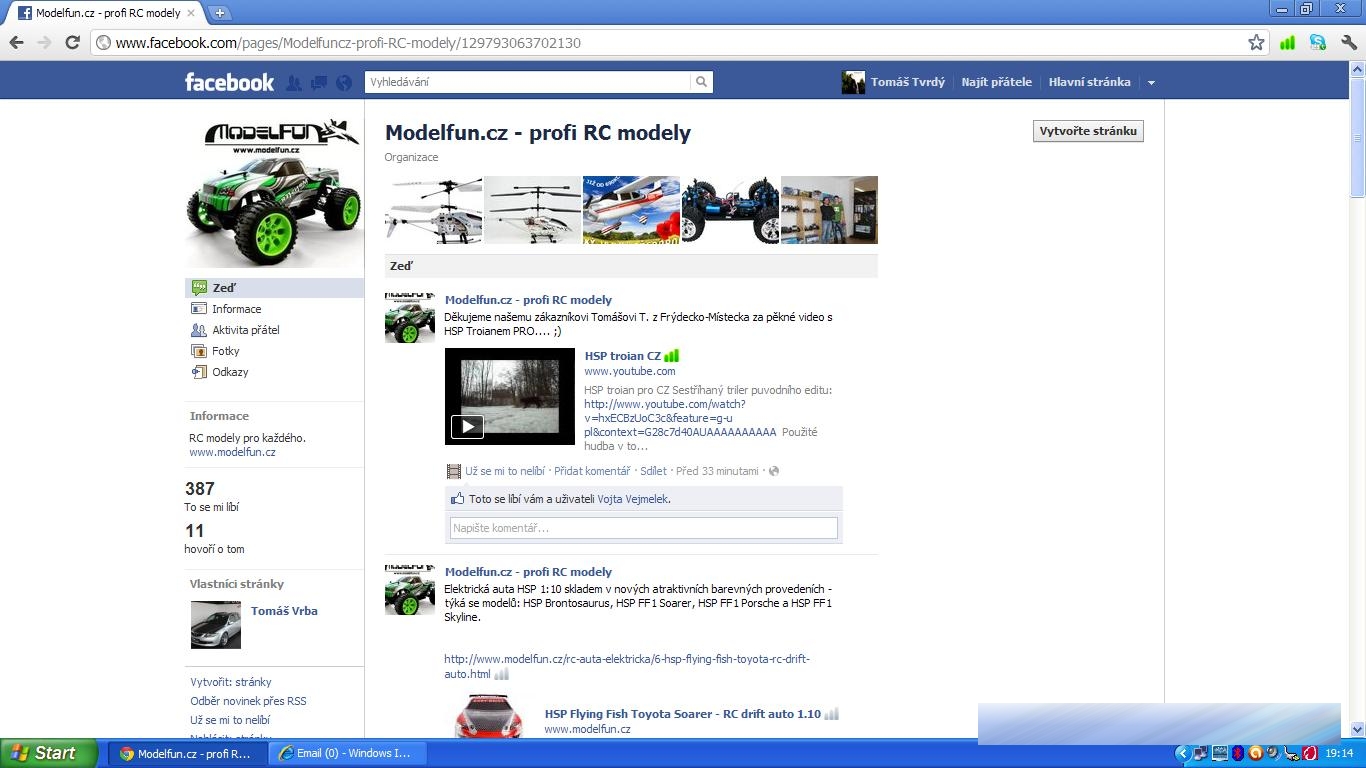
Task: Click the Modelfun page profile picture
Action: pyautogui.click(x=274, y=192)
